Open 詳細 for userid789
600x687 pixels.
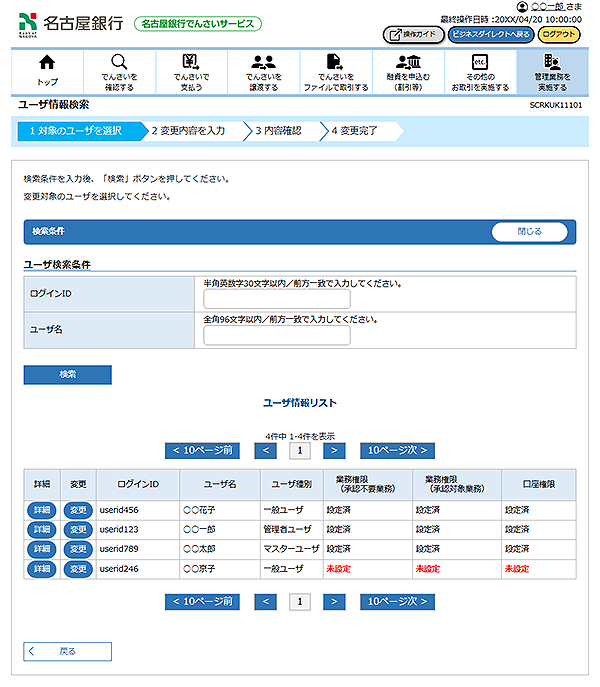(42, 549)
